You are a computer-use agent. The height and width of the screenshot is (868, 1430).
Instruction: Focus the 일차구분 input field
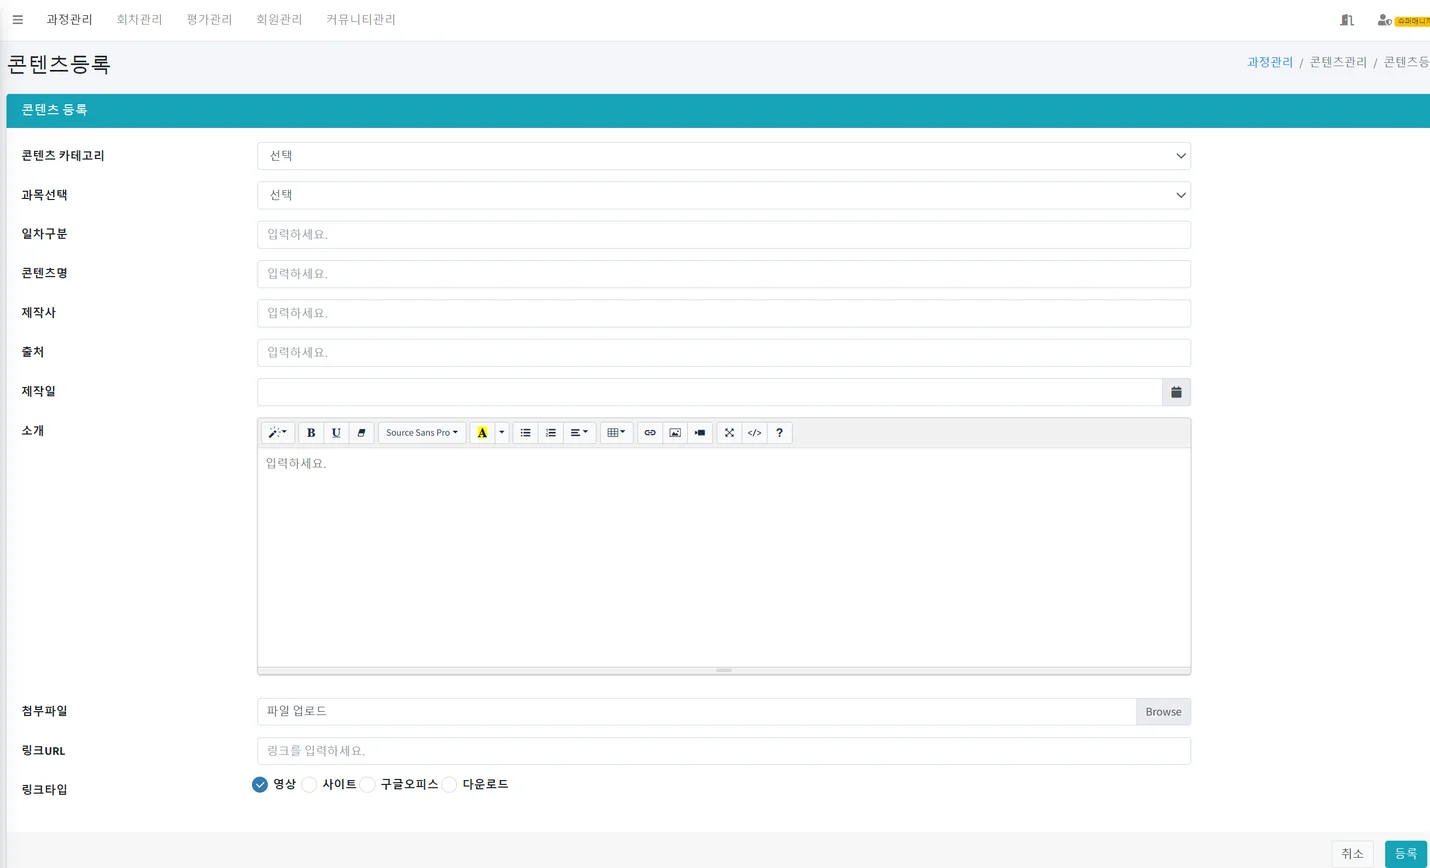(724, 235)
